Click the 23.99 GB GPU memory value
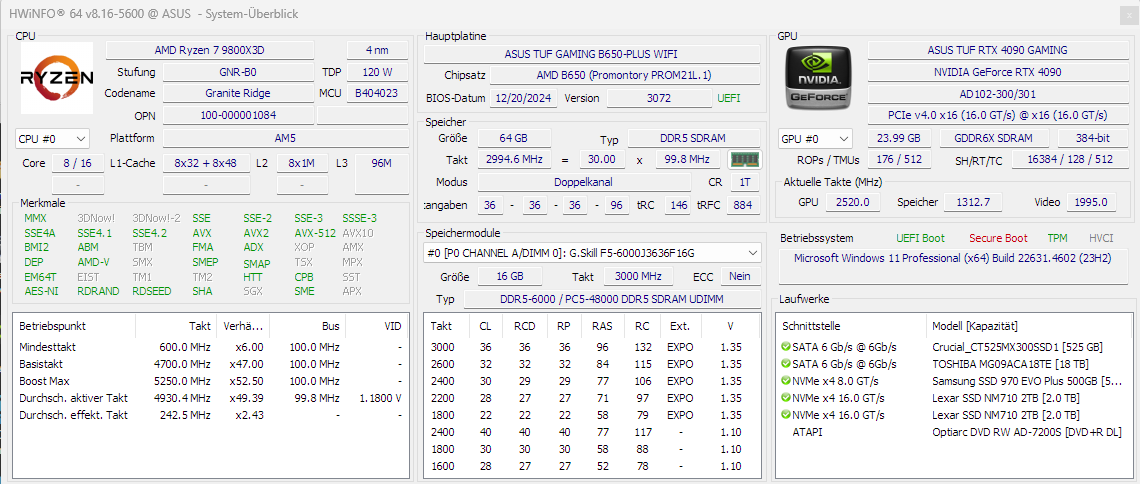 899,138
